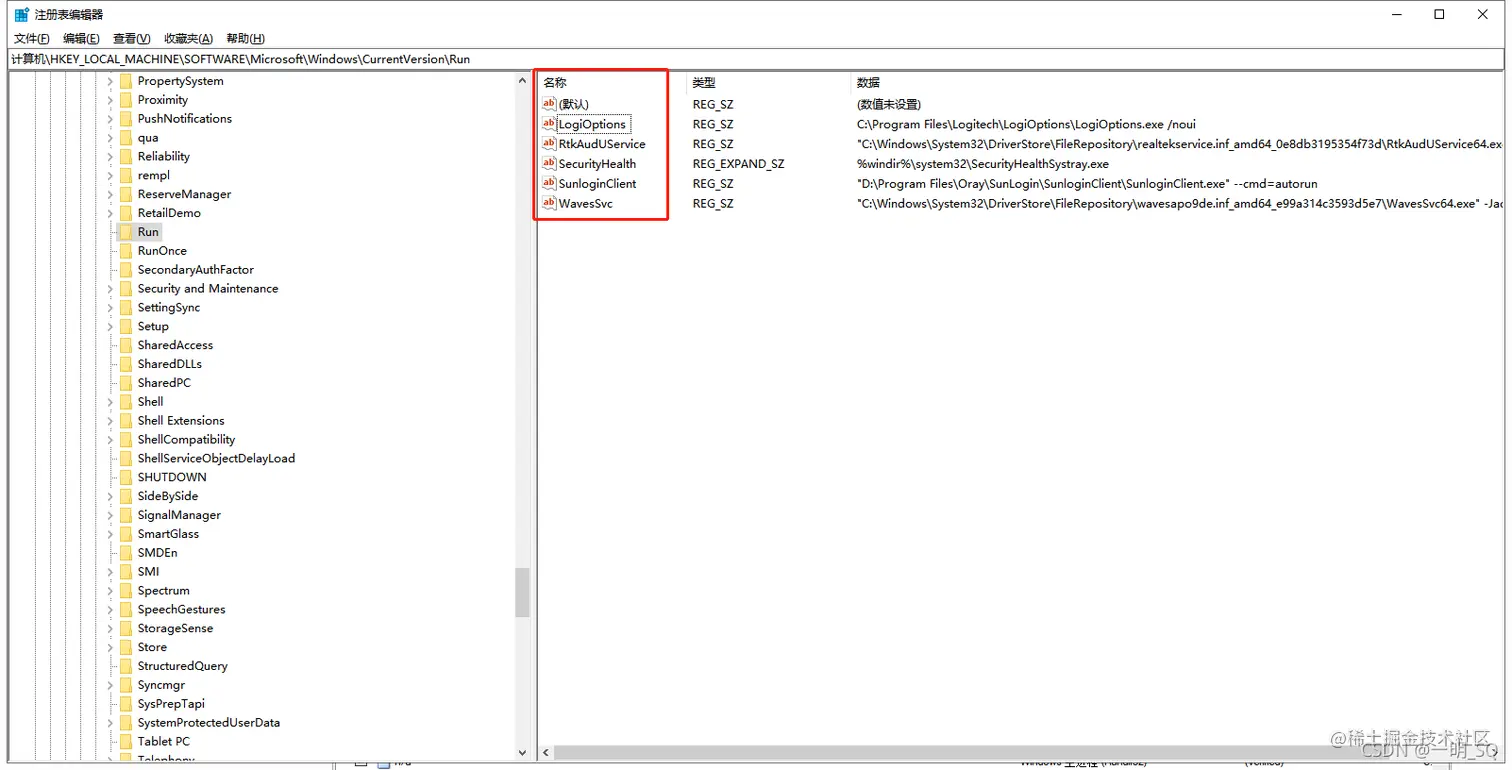Screen dimensions: 1512x770
Task: Select the SignalManager key
Action: [179, 515]
